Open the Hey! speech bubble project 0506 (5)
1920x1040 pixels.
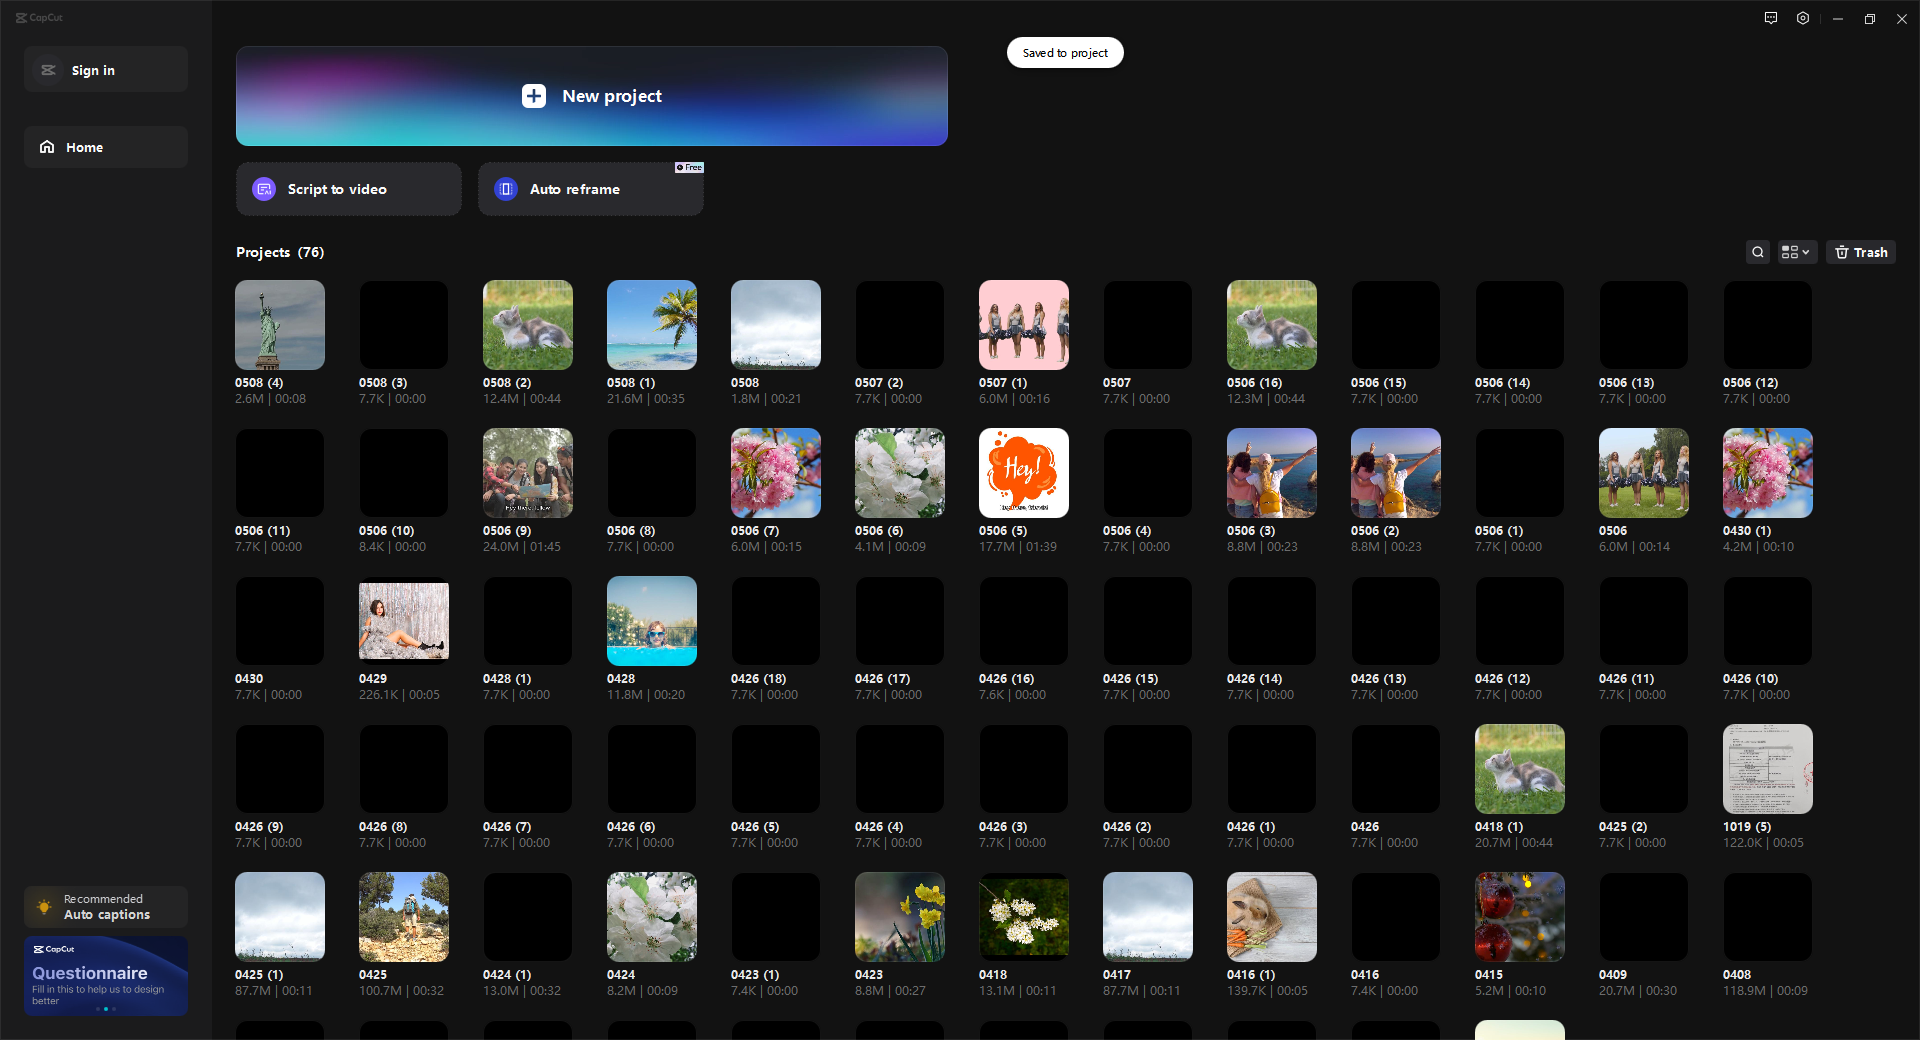(1023, 472)
